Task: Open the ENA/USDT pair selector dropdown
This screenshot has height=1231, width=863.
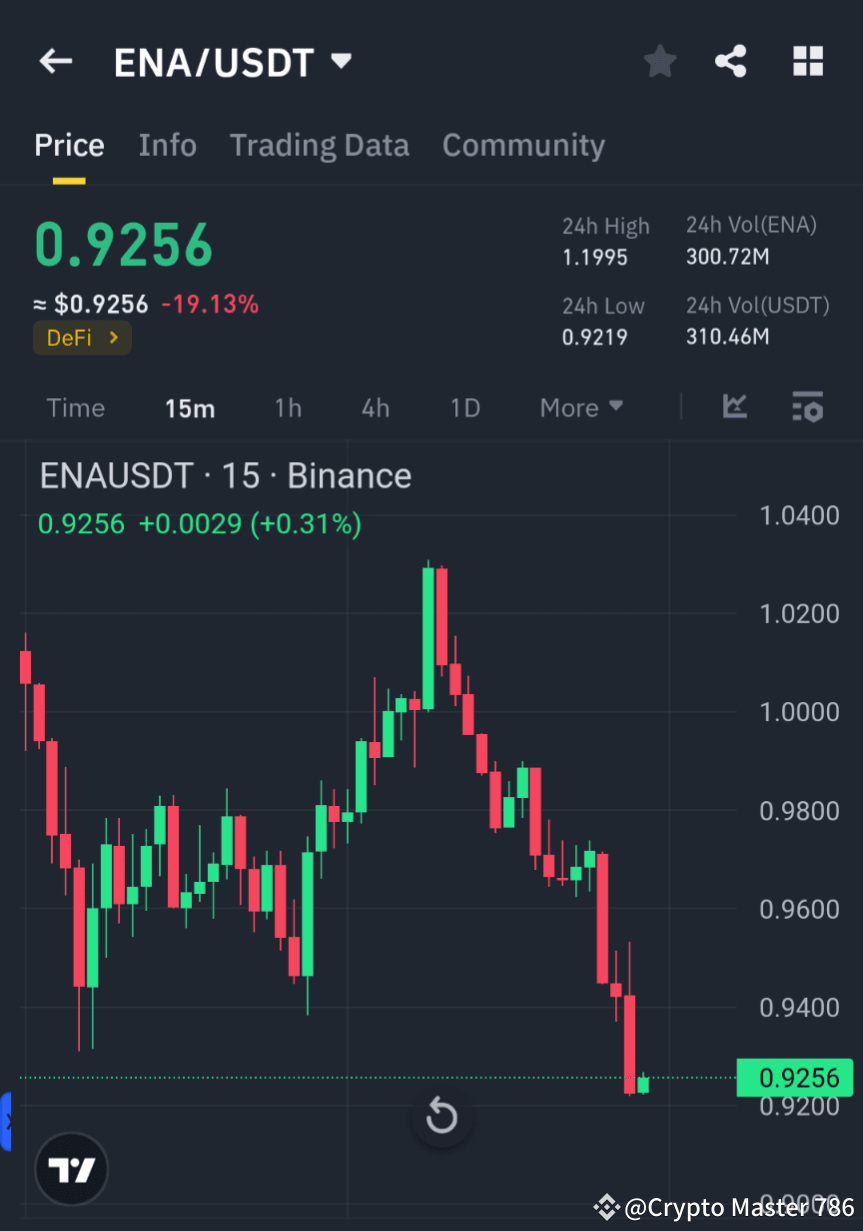Action: (x=234, y=61)
